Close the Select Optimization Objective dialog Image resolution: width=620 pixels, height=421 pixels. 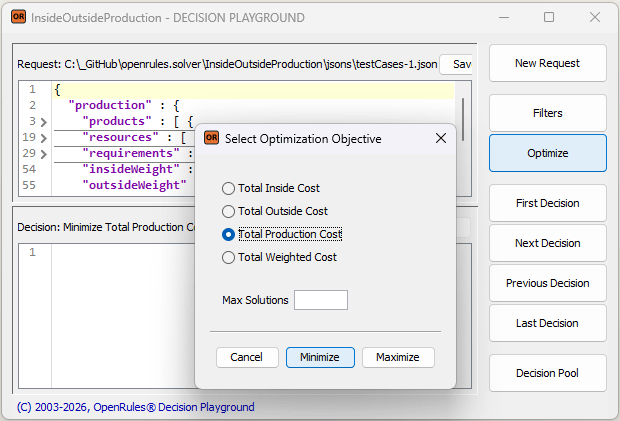(441, 139)
